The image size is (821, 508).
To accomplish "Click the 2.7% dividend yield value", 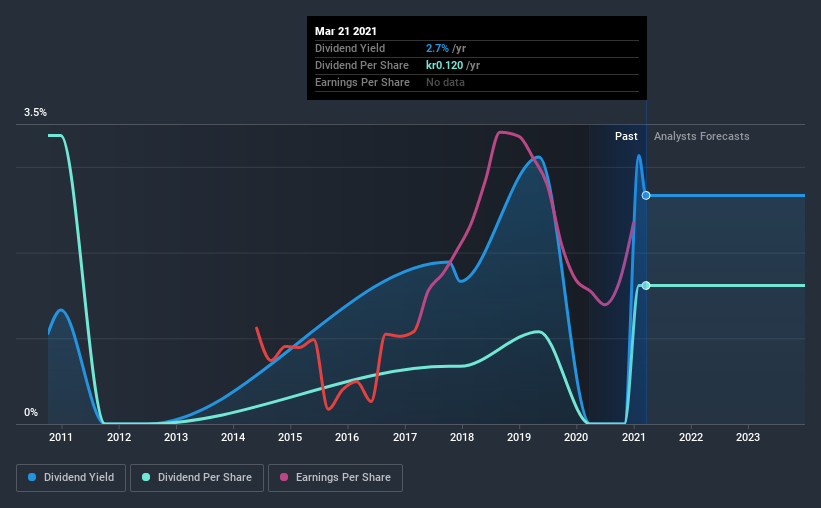I will pos(437,48).
